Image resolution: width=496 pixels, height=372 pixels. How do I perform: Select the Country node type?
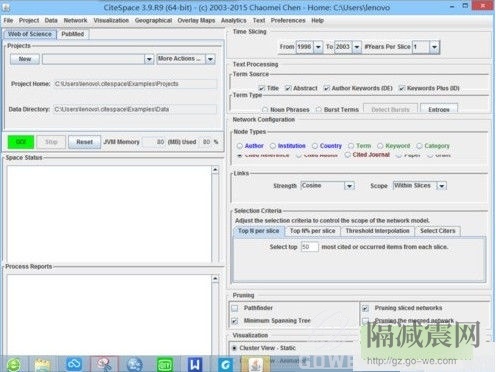315,146
